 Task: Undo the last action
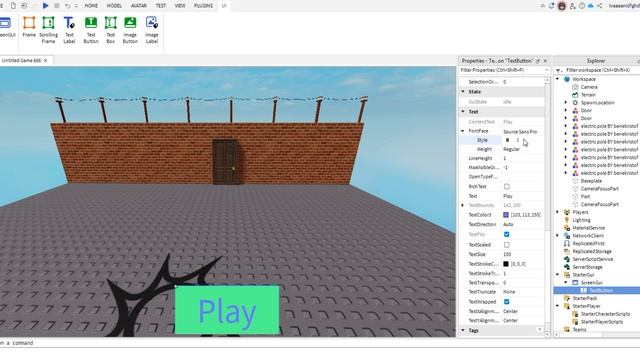[x=67, y=6]
